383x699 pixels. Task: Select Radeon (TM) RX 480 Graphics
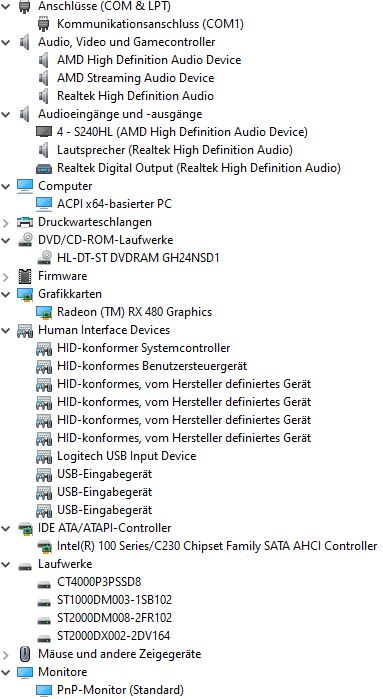coord(134,312)
